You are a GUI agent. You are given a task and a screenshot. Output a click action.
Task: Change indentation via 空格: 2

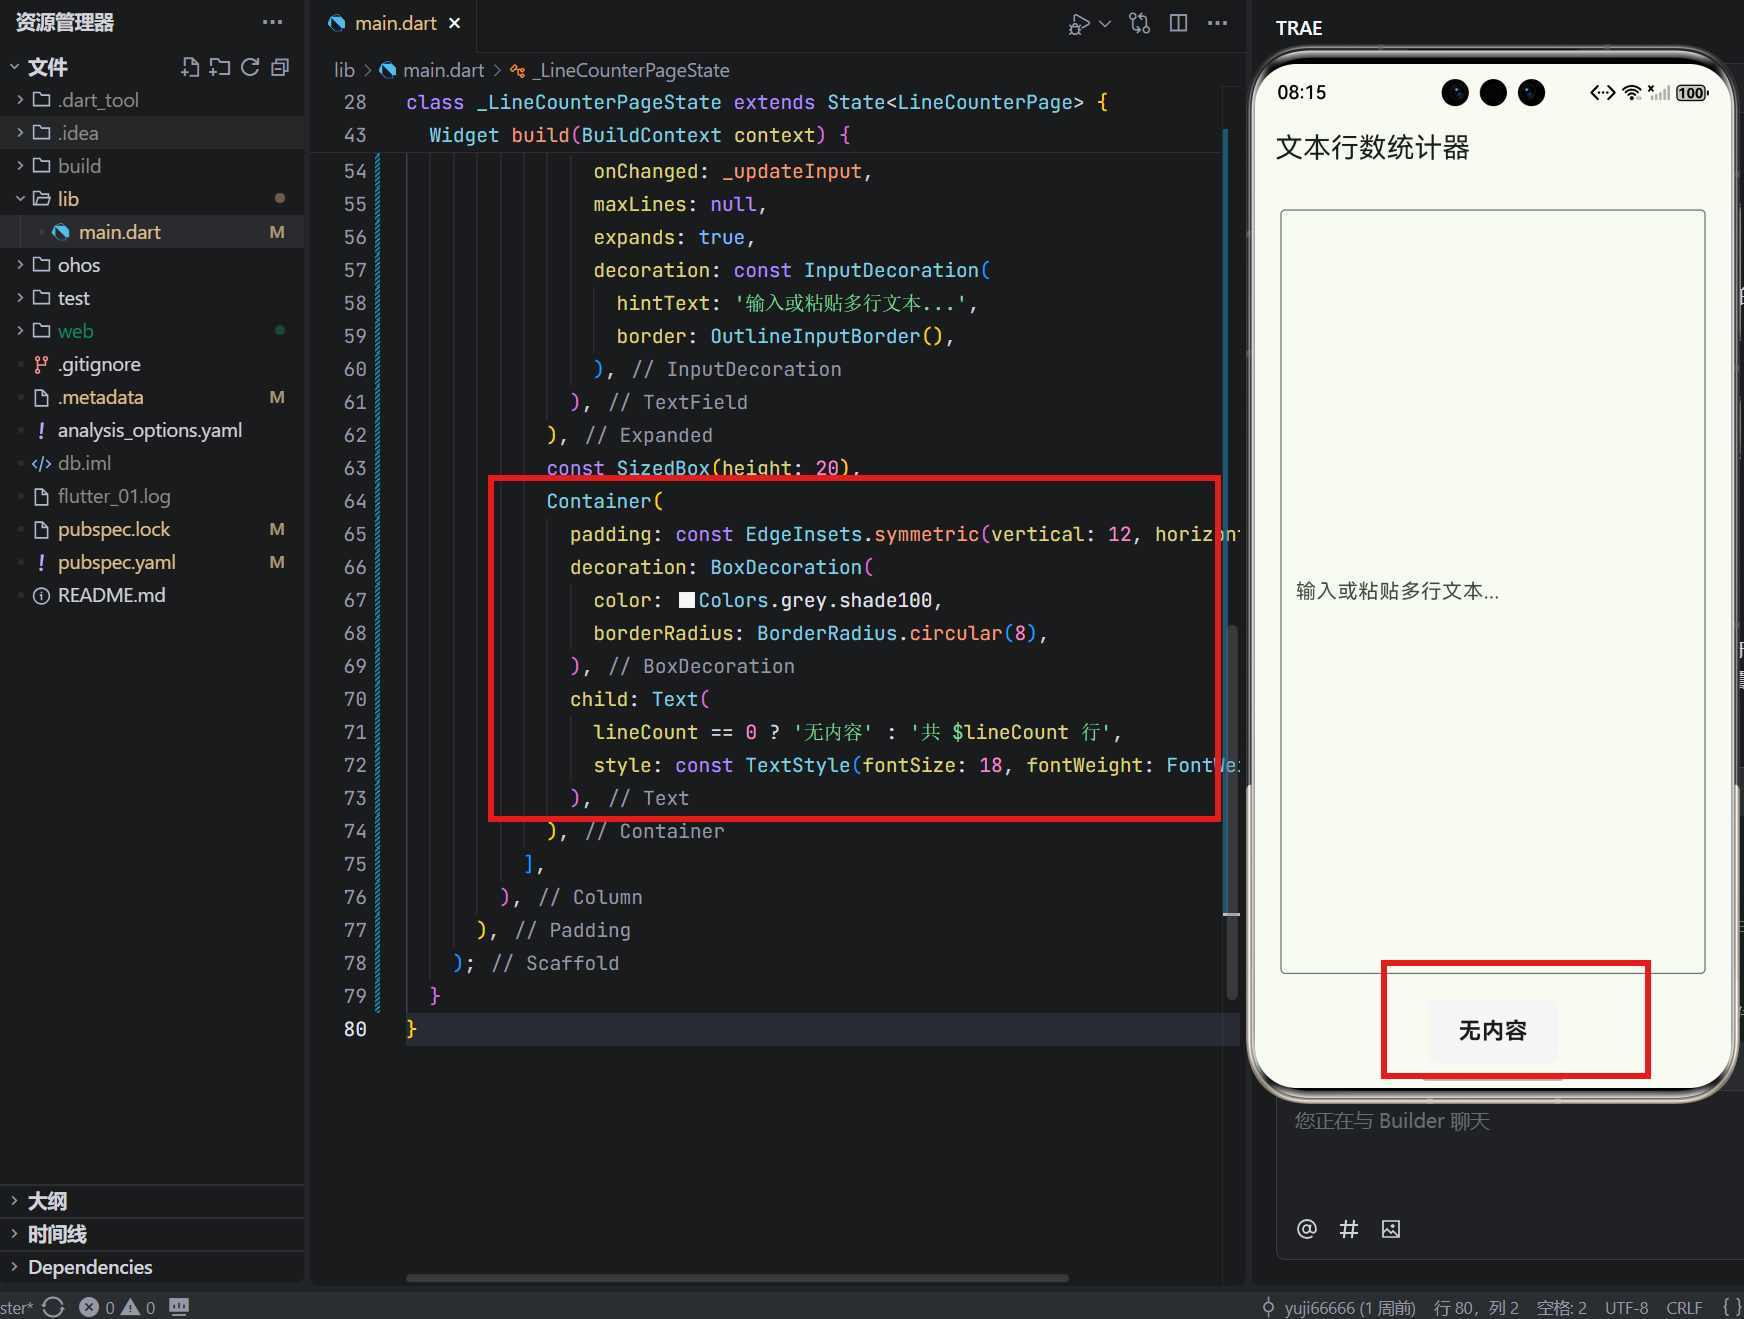click(x=1561, y=1307)
